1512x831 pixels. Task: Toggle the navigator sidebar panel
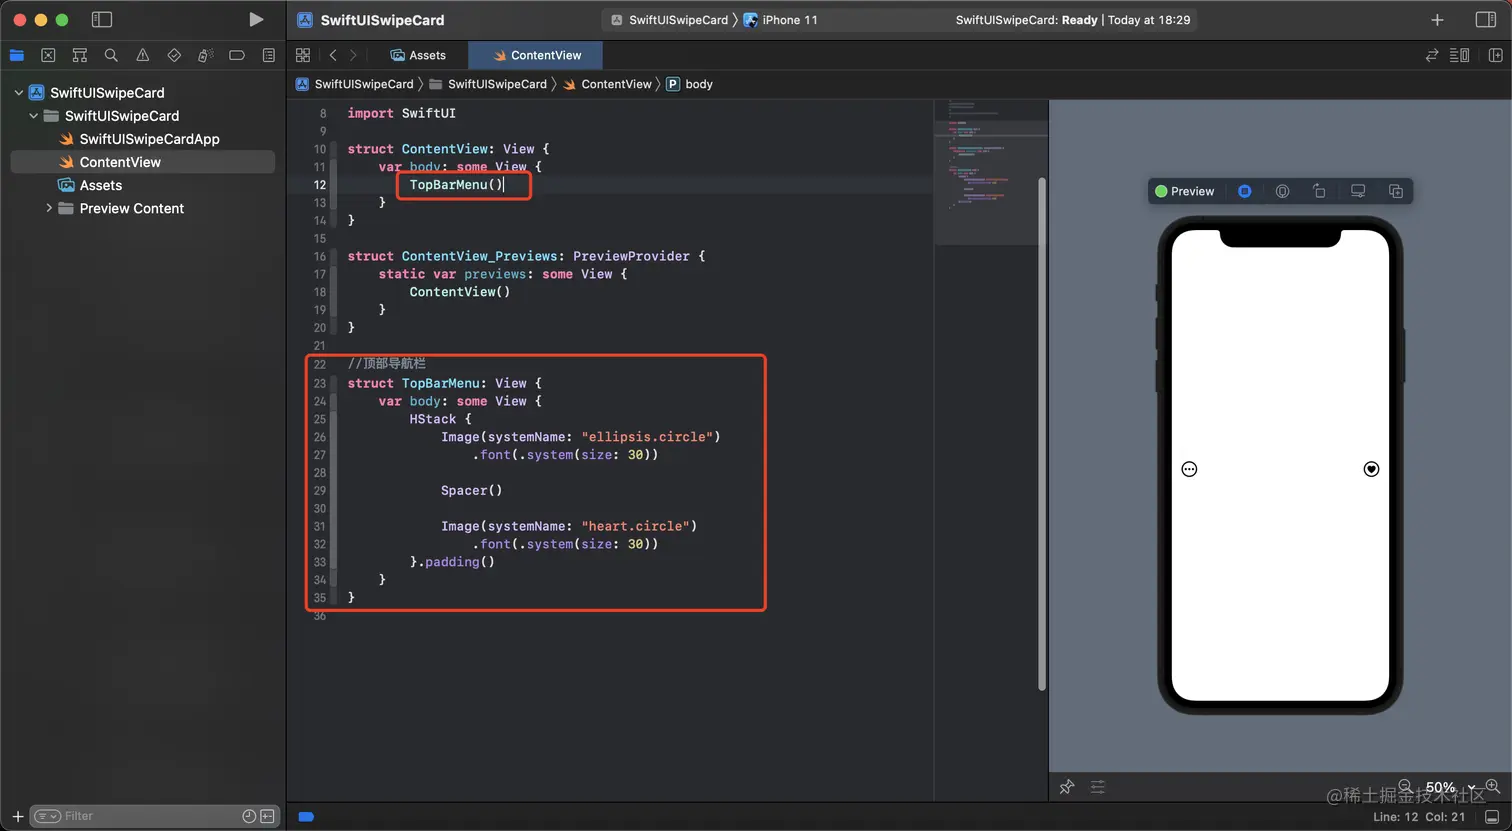(101, 19)
